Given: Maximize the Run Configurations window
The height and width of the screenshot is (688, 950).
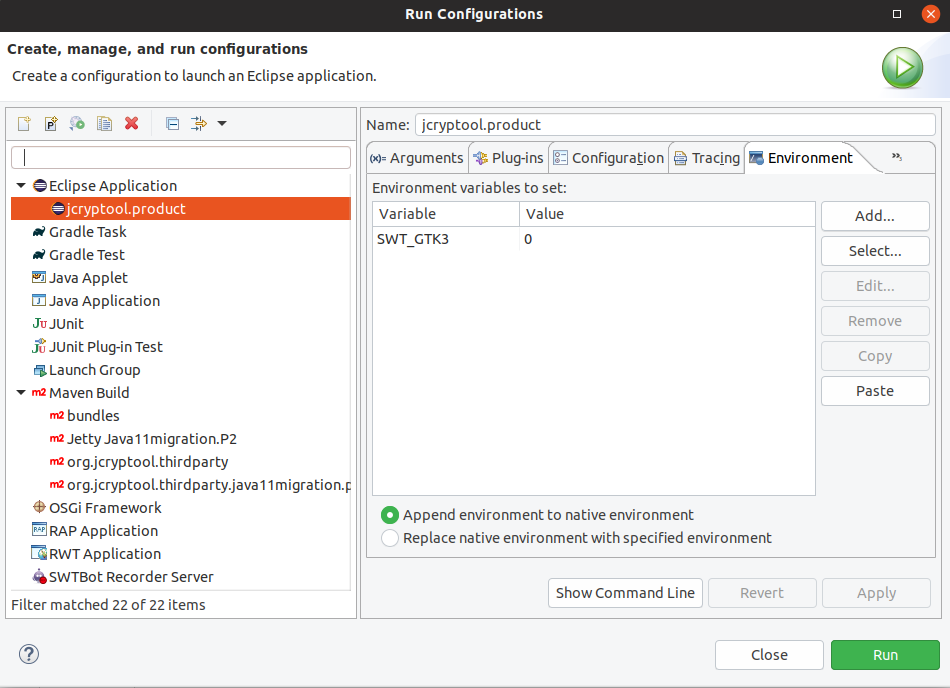Looking at the screenshot, I should click(x=897, y=14).
